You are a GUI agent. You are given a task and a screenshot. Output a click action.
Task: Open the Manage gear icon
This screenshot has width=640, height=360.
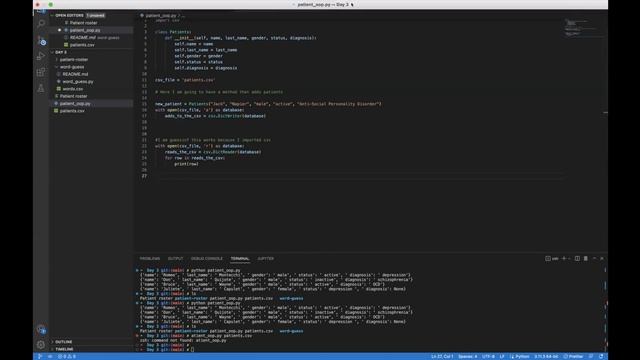[x=41, y=345]
